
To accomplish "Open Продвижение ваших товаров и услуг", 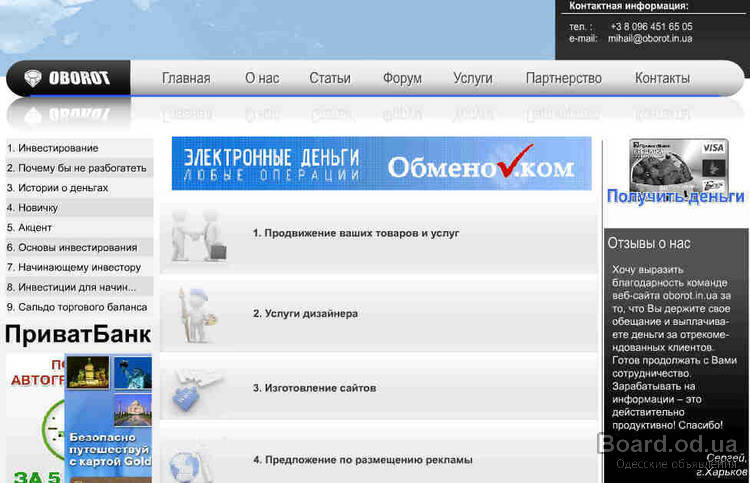I will tap(356, 233).
